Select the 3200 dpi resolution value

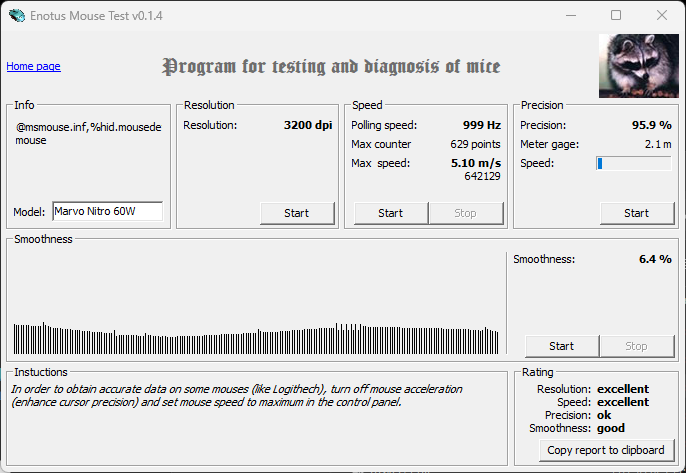click(x=308, y=126)
